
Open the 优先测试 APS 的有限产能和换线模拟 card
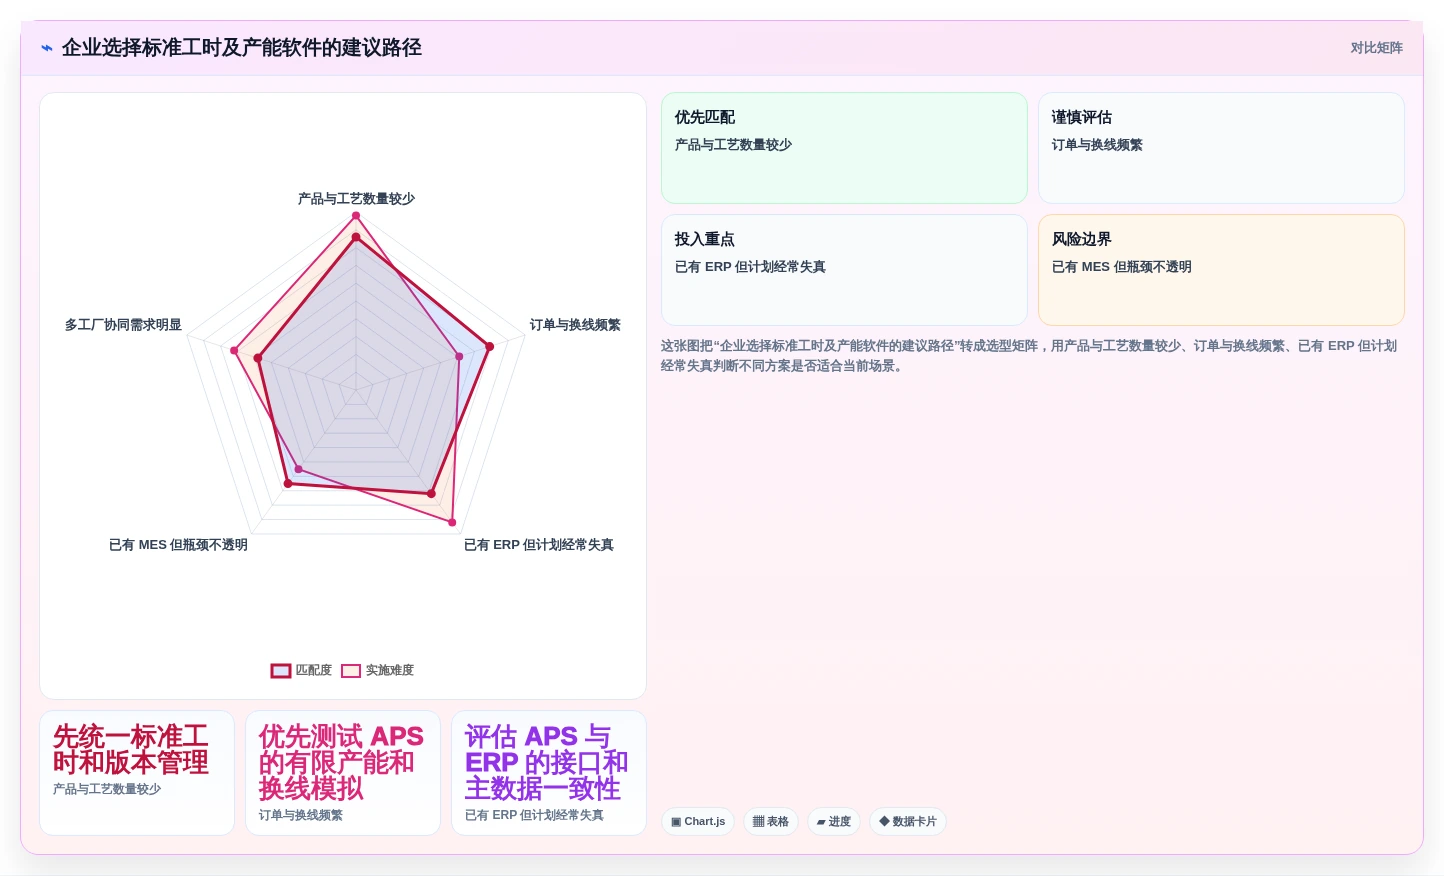343,773
